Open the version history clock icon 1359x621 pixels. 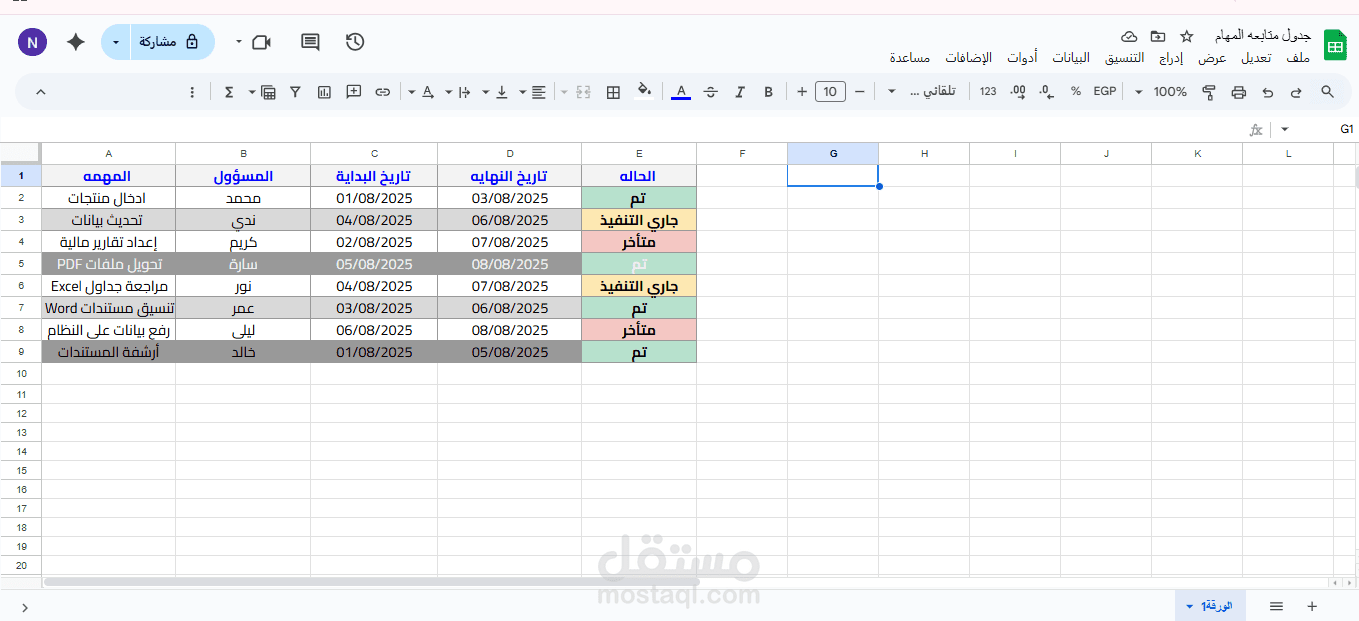(355, 42)
